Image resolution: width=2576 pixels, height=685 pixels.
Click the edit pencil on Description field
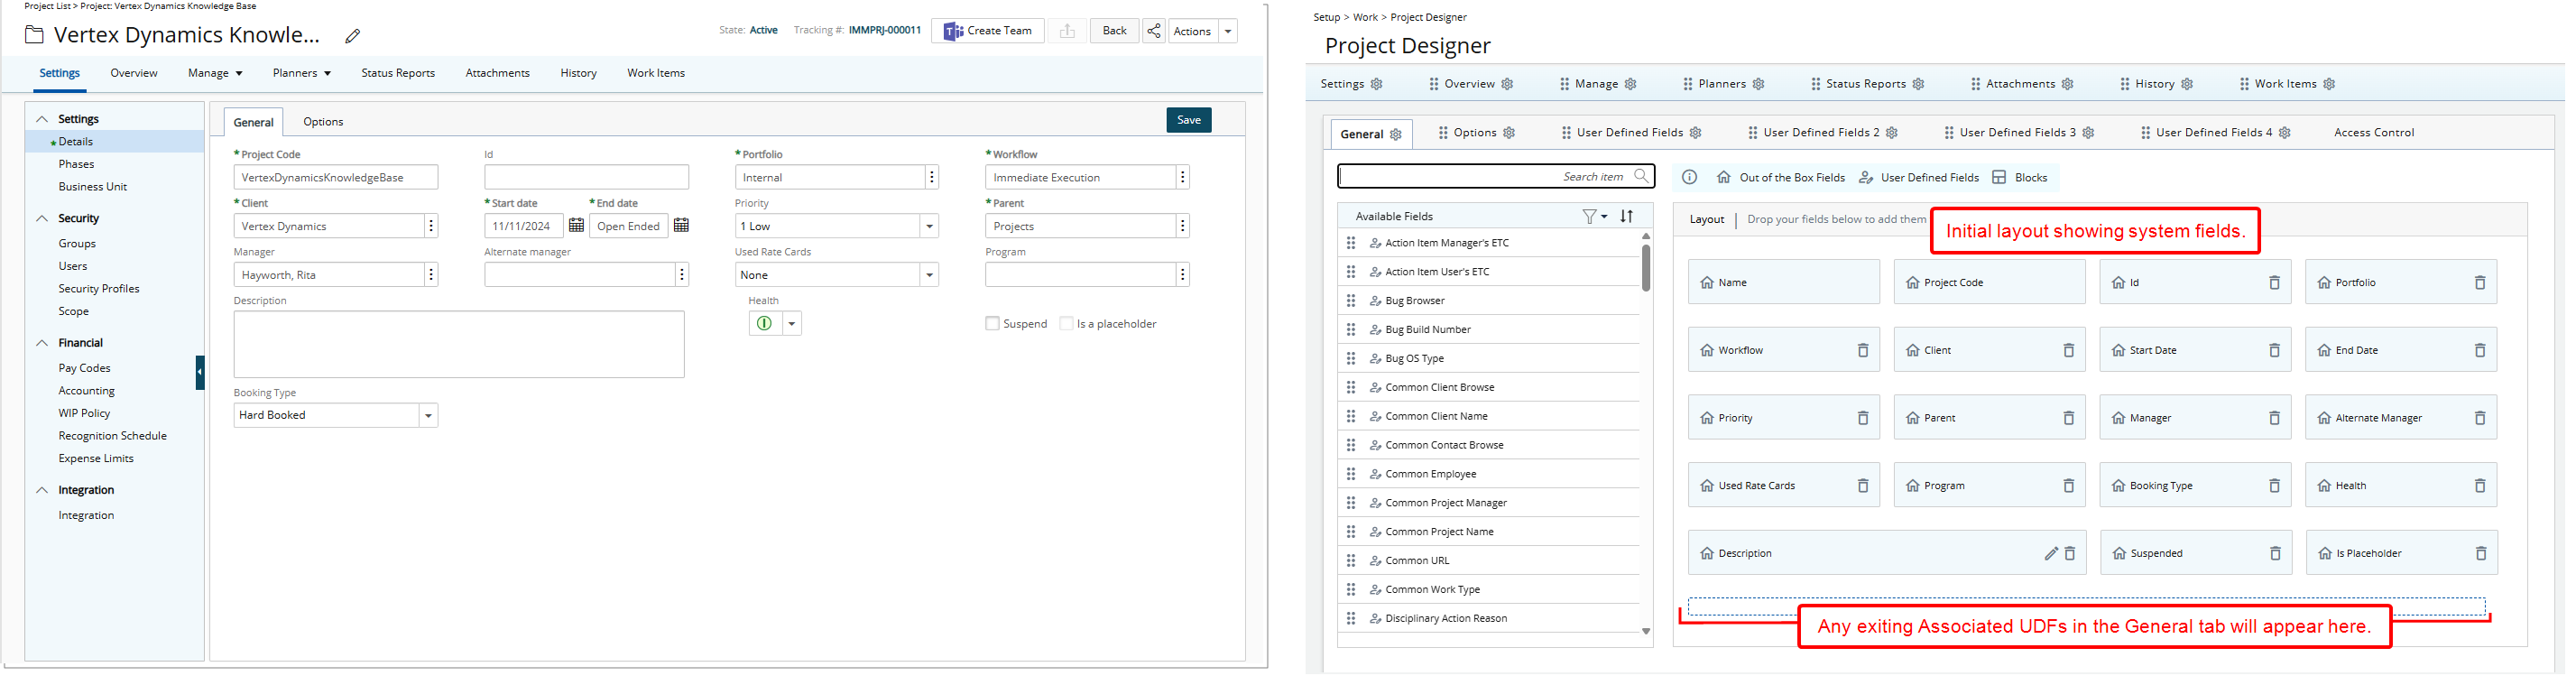(x=2050, y=553)
